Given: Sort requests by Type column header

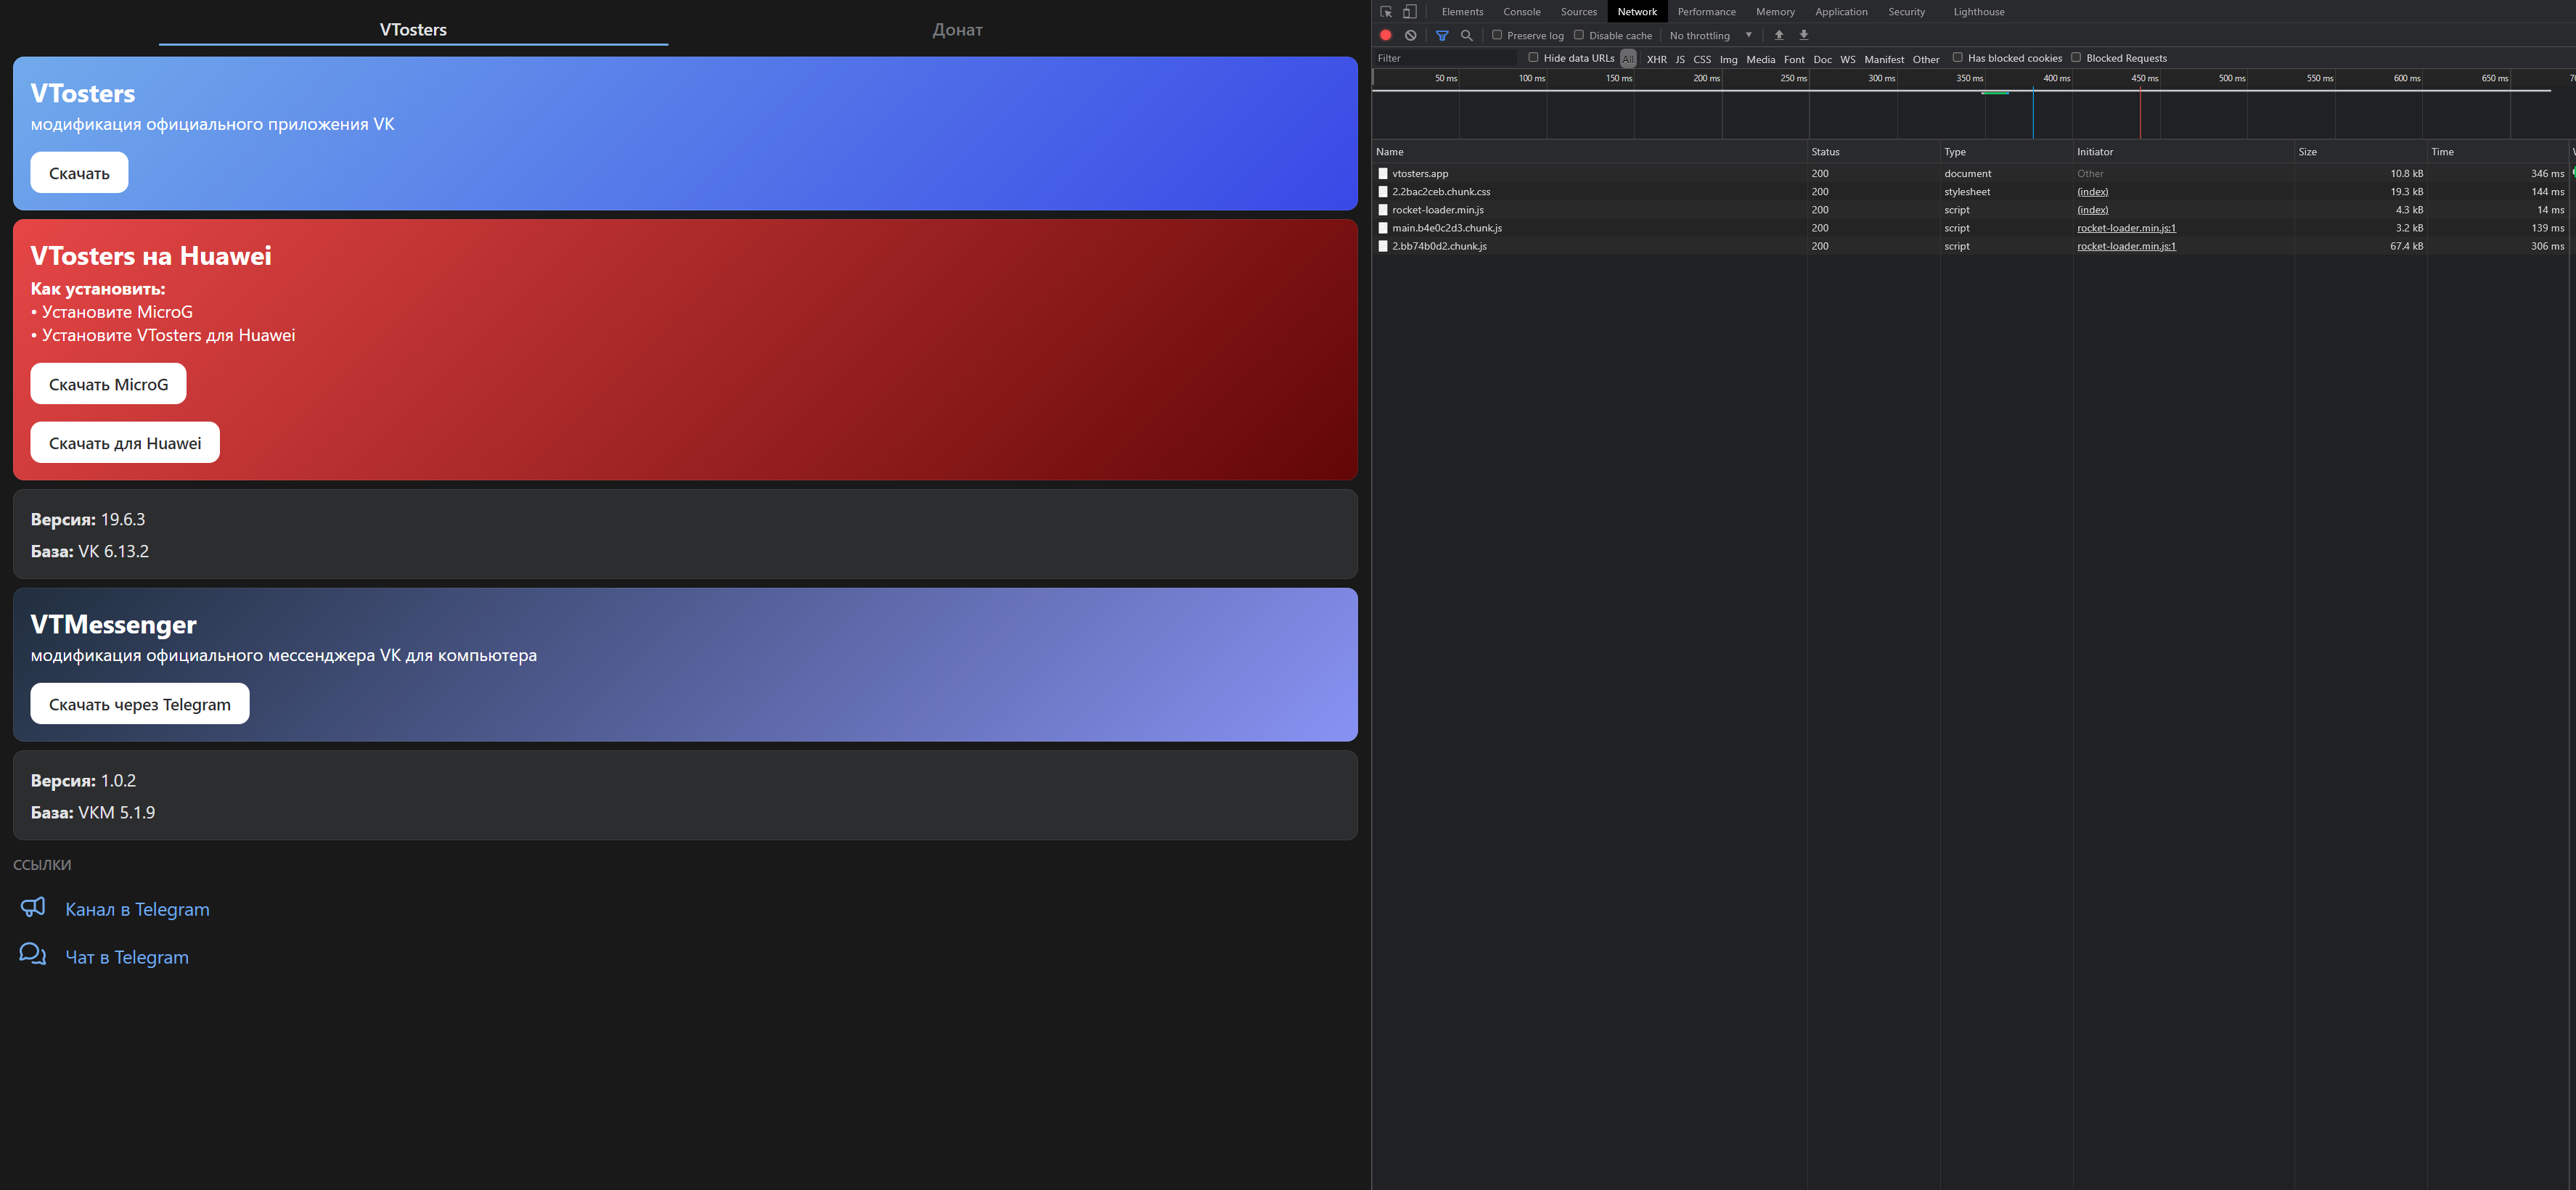Looking at the screenshot, I should click(2006, 152).
